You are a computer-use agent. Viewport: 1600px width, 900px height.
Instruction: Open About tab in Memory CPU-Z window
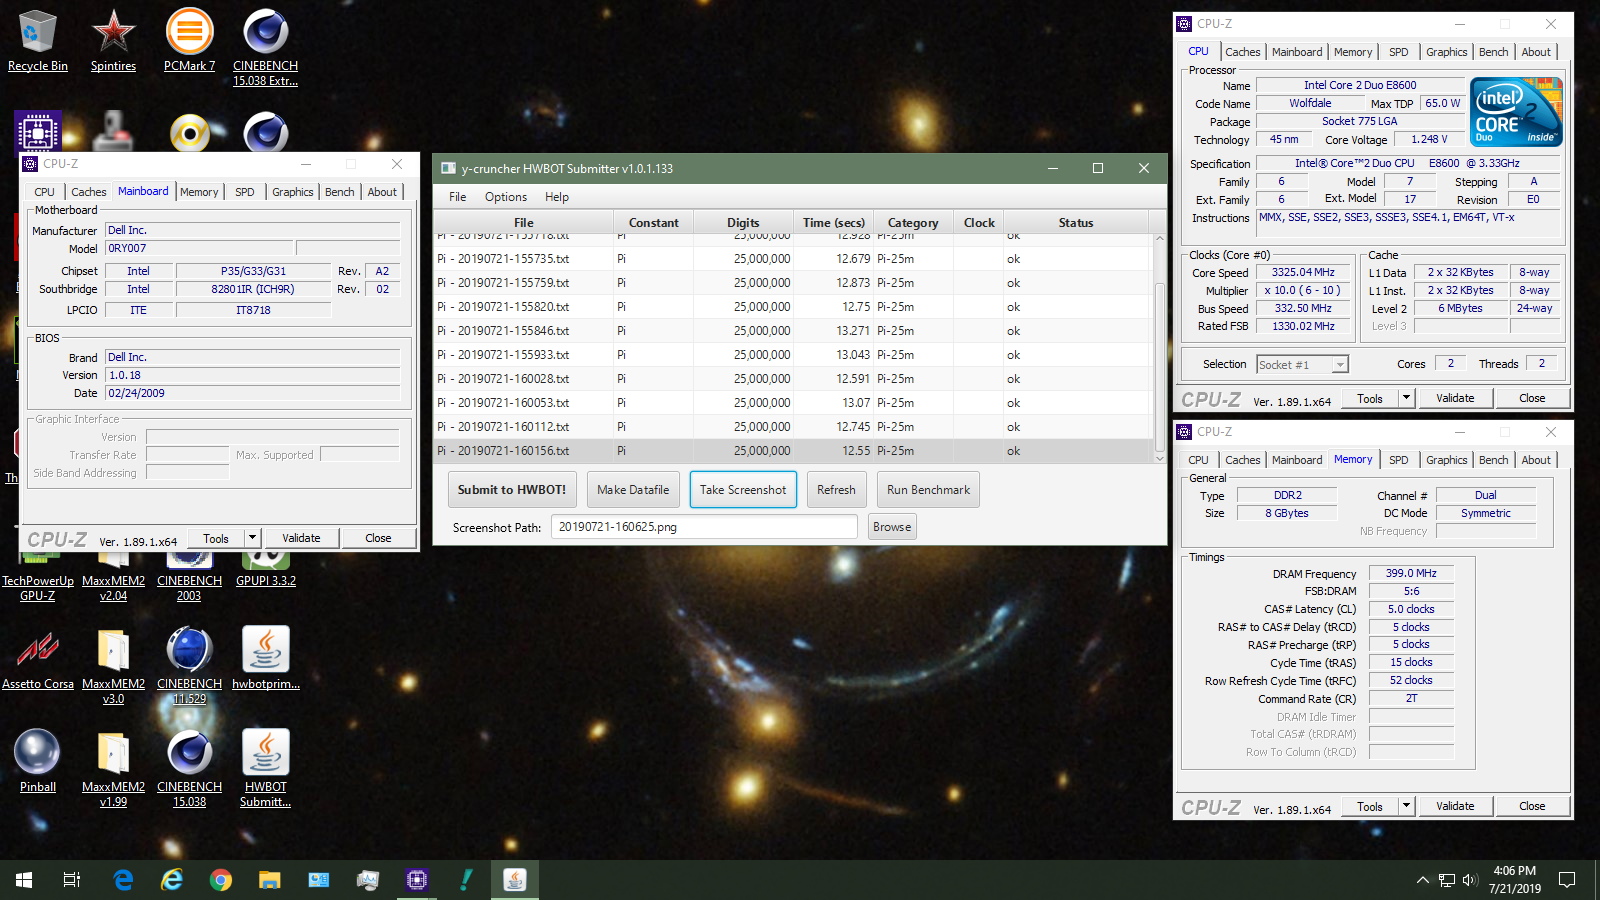1536,460
